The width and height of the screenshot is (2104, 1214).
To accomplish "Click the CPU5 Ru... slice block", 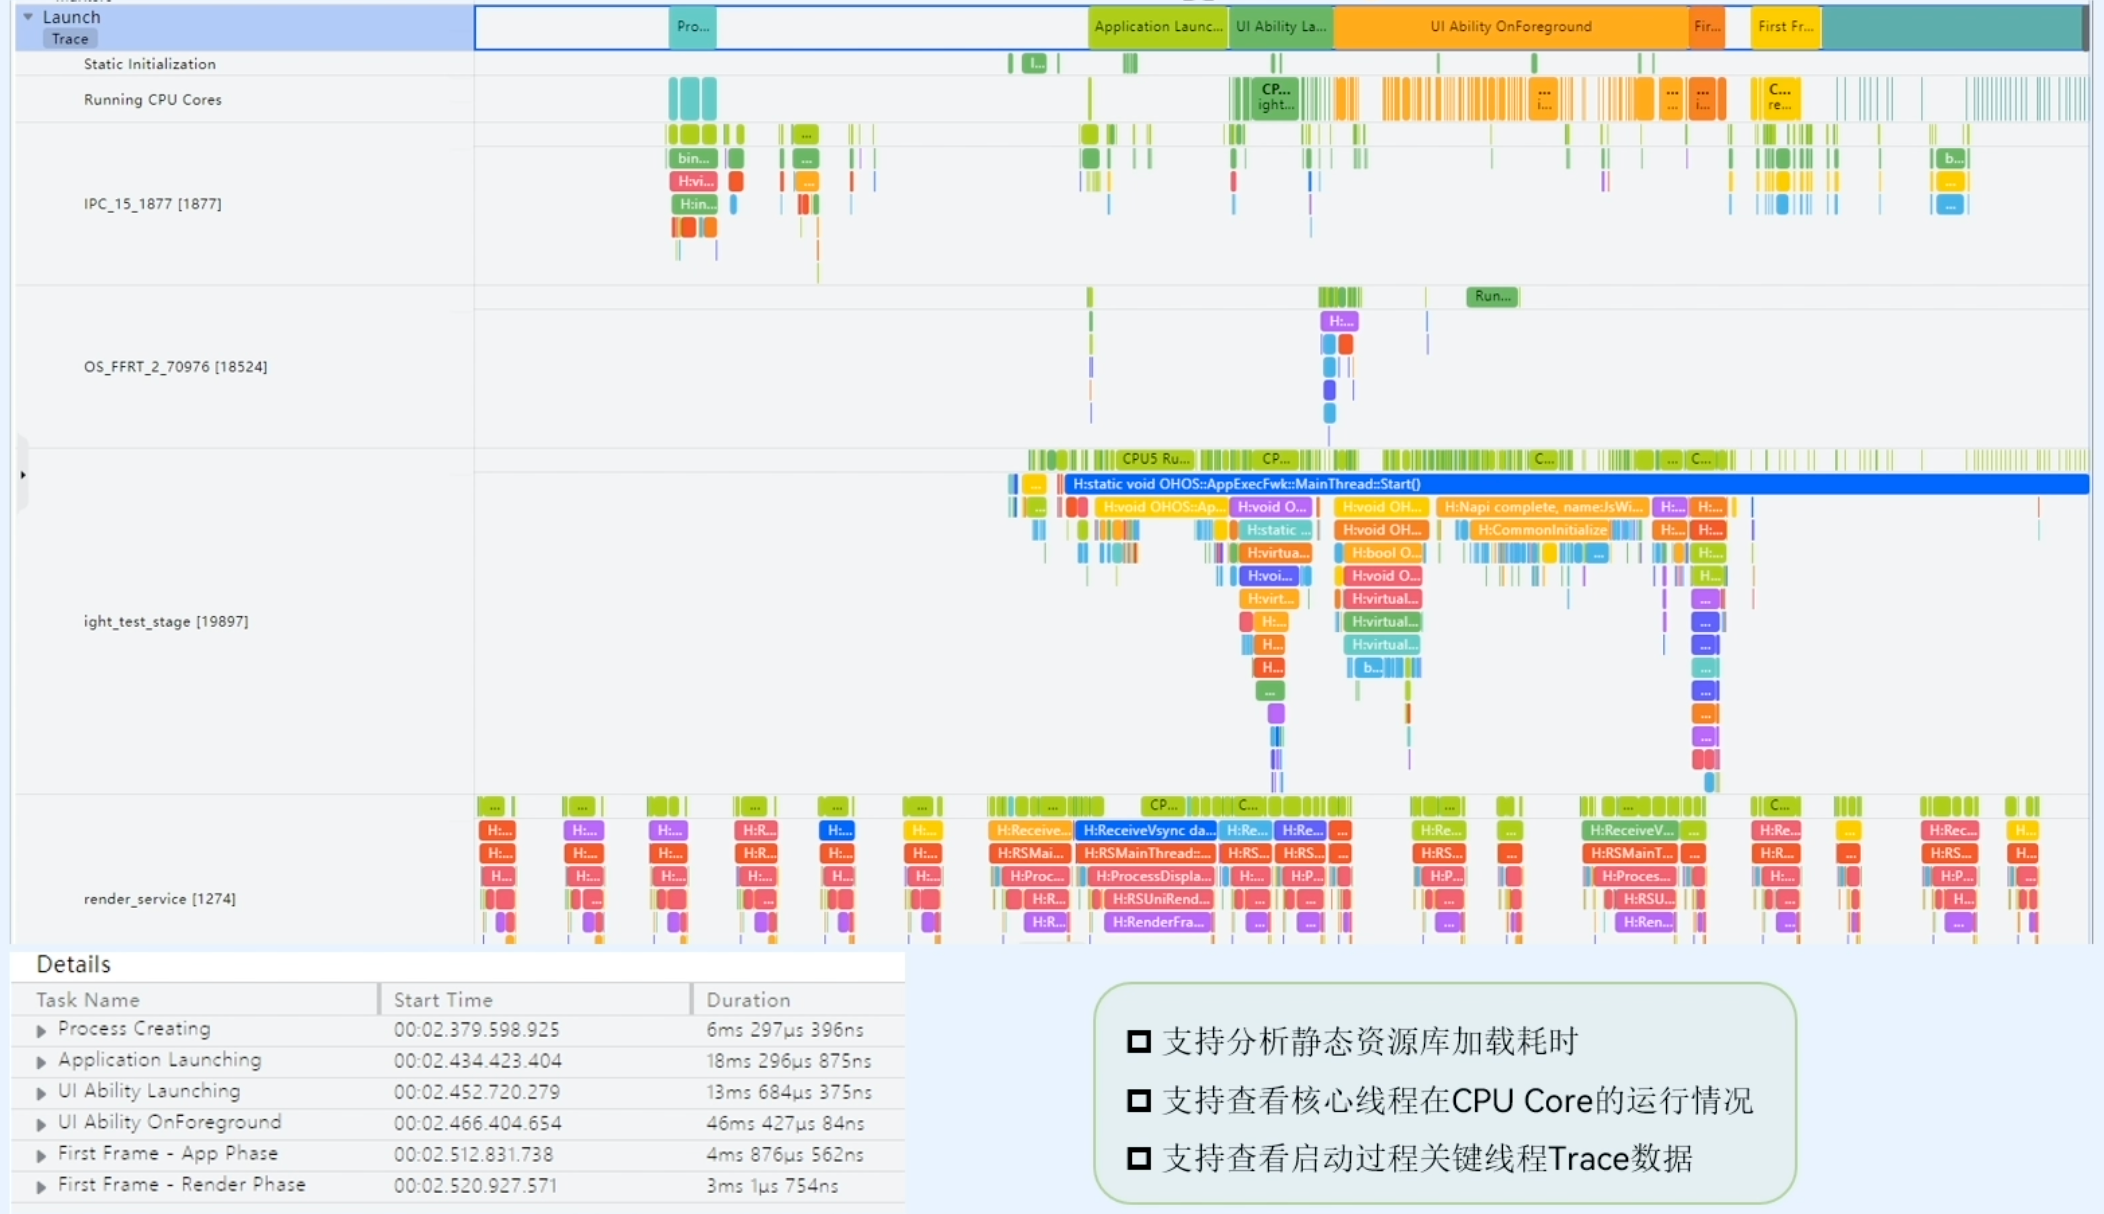I will coord(1155,459).
